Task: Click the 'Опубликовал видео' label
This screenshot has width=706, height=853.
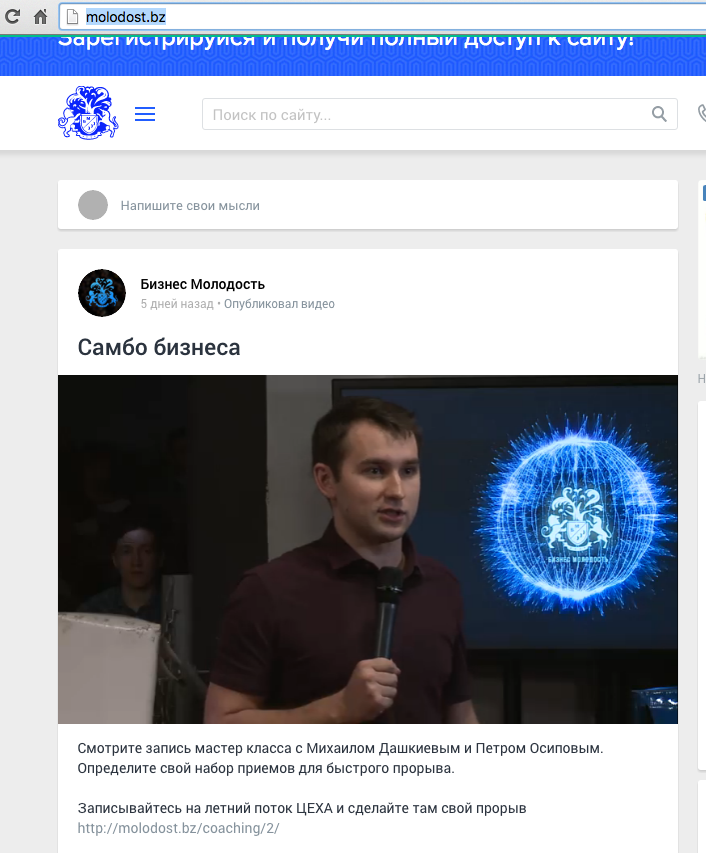Action: pos(279,304)
